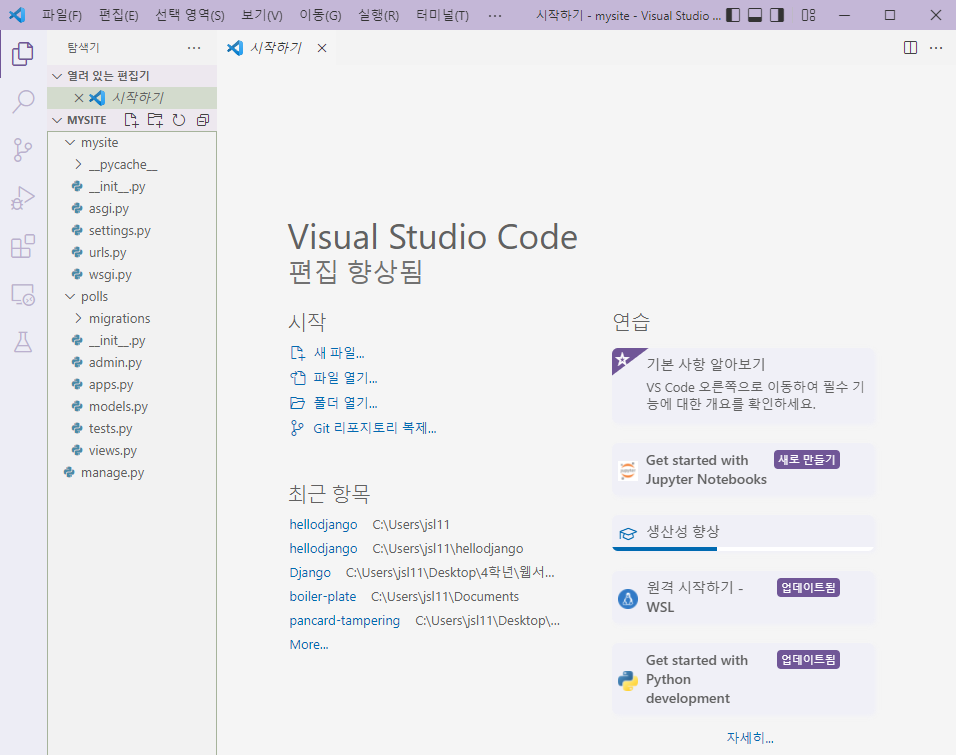Viewport: 956px width, 755px height.
Task: Click More... under recent items
Action: (x=309, y=645)
